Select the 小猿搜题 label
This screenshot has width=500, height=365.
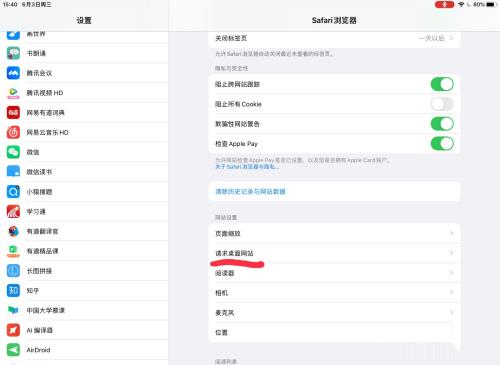click(39, 192)
